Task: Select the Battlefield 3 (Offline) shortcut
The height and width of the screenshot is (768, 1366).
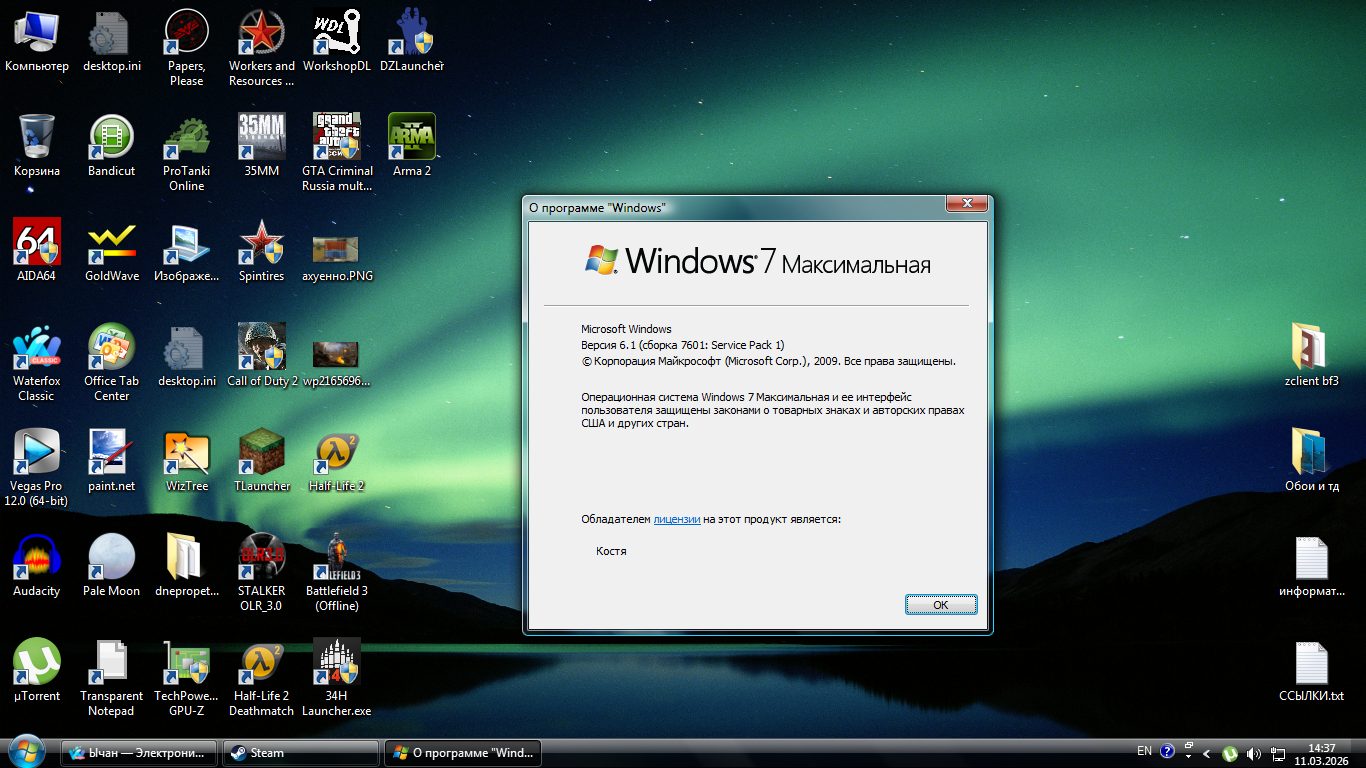Action: click(x=337, y=558)
